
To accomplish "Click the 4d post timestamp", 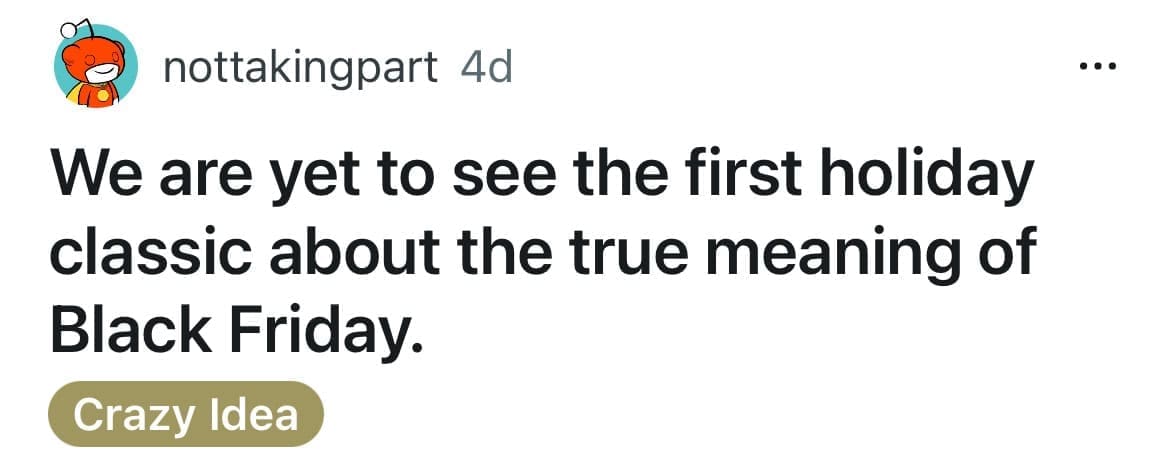I will [x=485, y=67].
